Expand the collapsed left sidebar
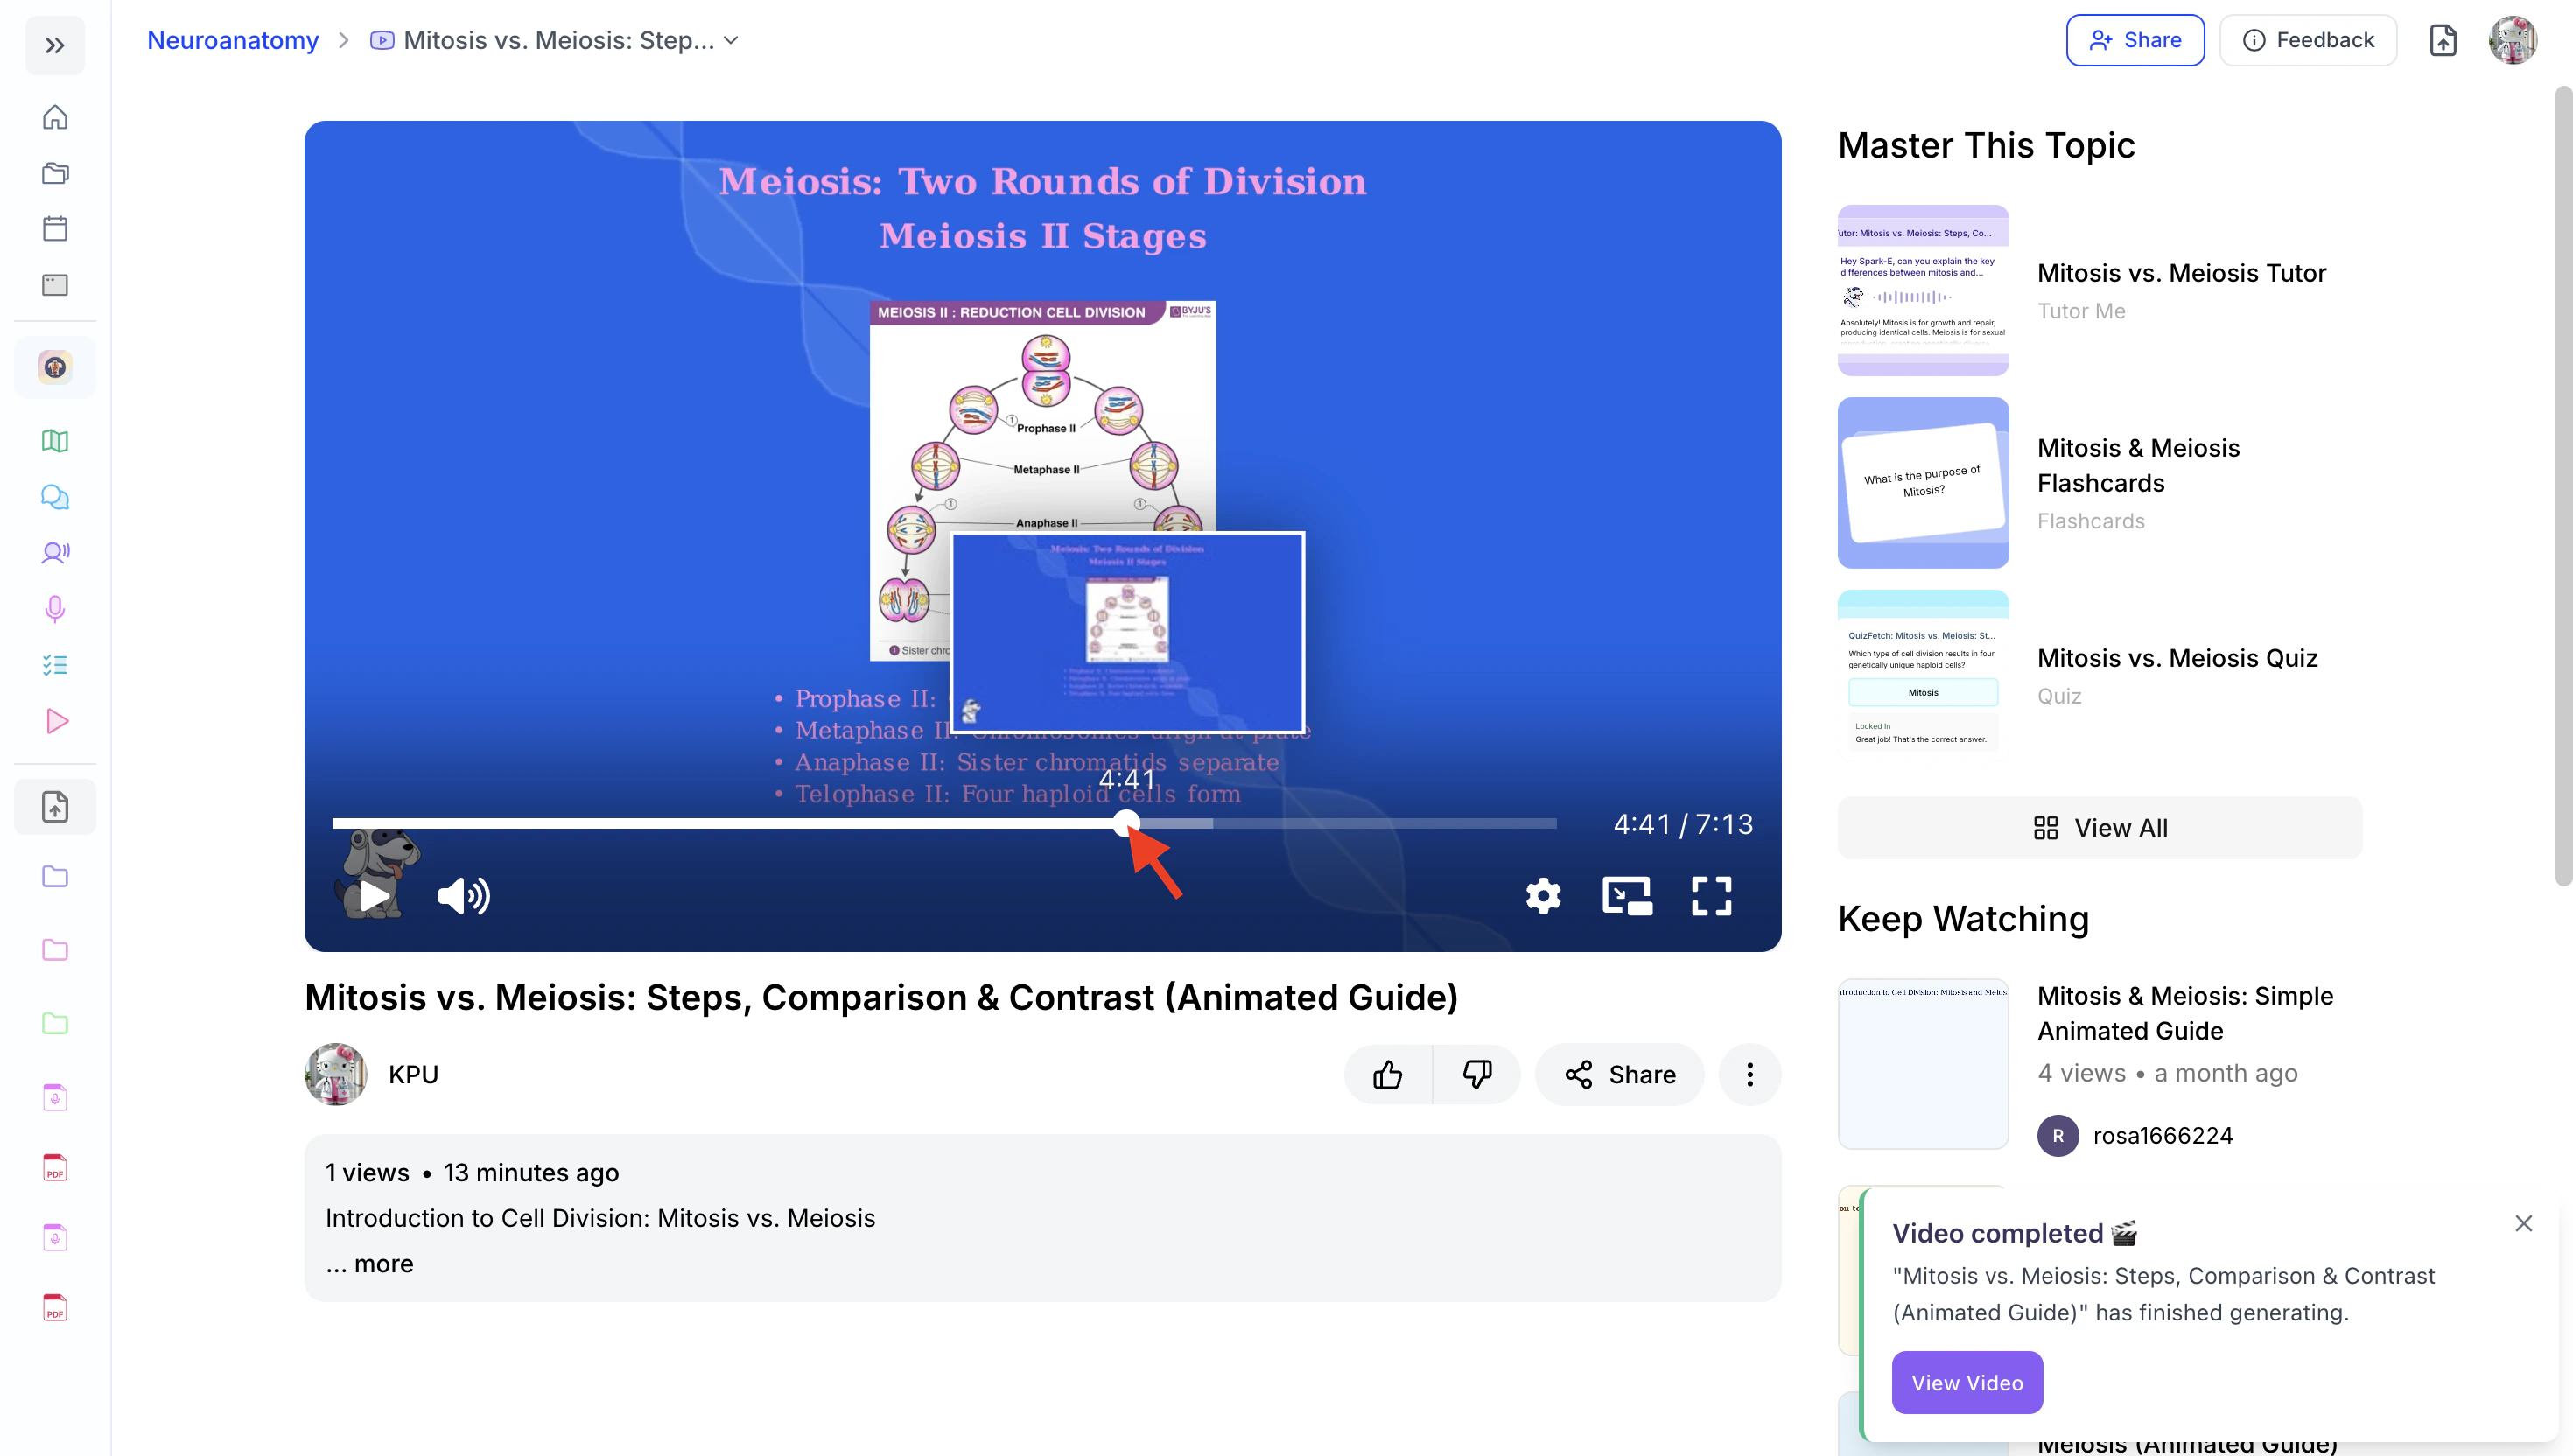This screenshot has width=2573, height=1456. click(55, 45)
